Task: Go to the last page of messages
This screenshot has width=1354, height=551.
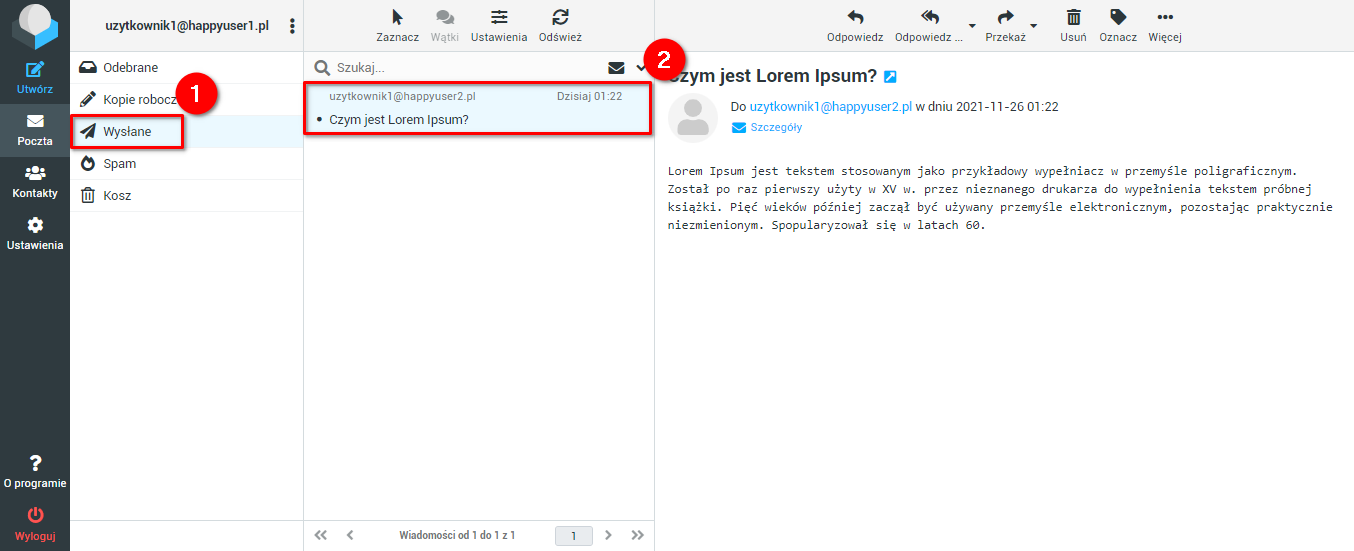Action: (x=638, y=536)
